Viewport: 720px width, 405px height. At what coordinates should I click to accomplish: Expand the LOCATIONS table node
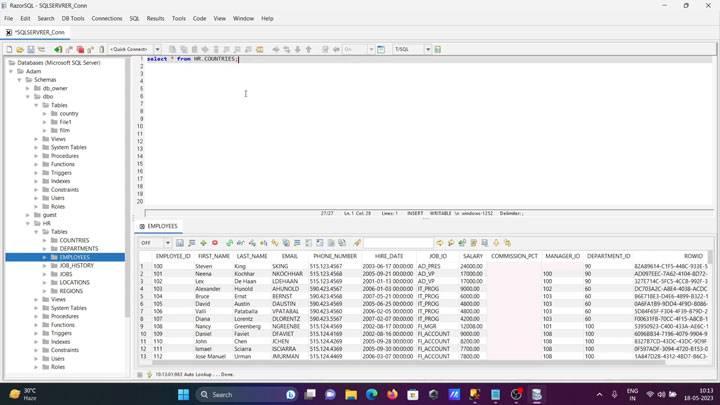[x=45, y=282]
